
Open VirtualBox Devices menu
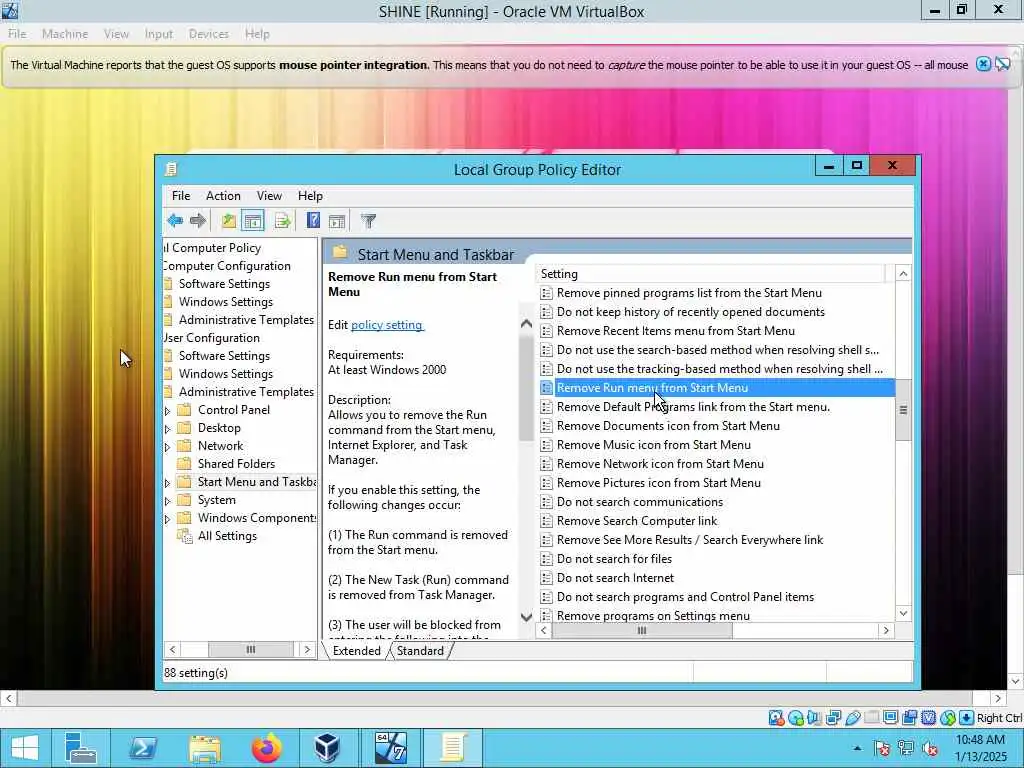pos(208,34)
